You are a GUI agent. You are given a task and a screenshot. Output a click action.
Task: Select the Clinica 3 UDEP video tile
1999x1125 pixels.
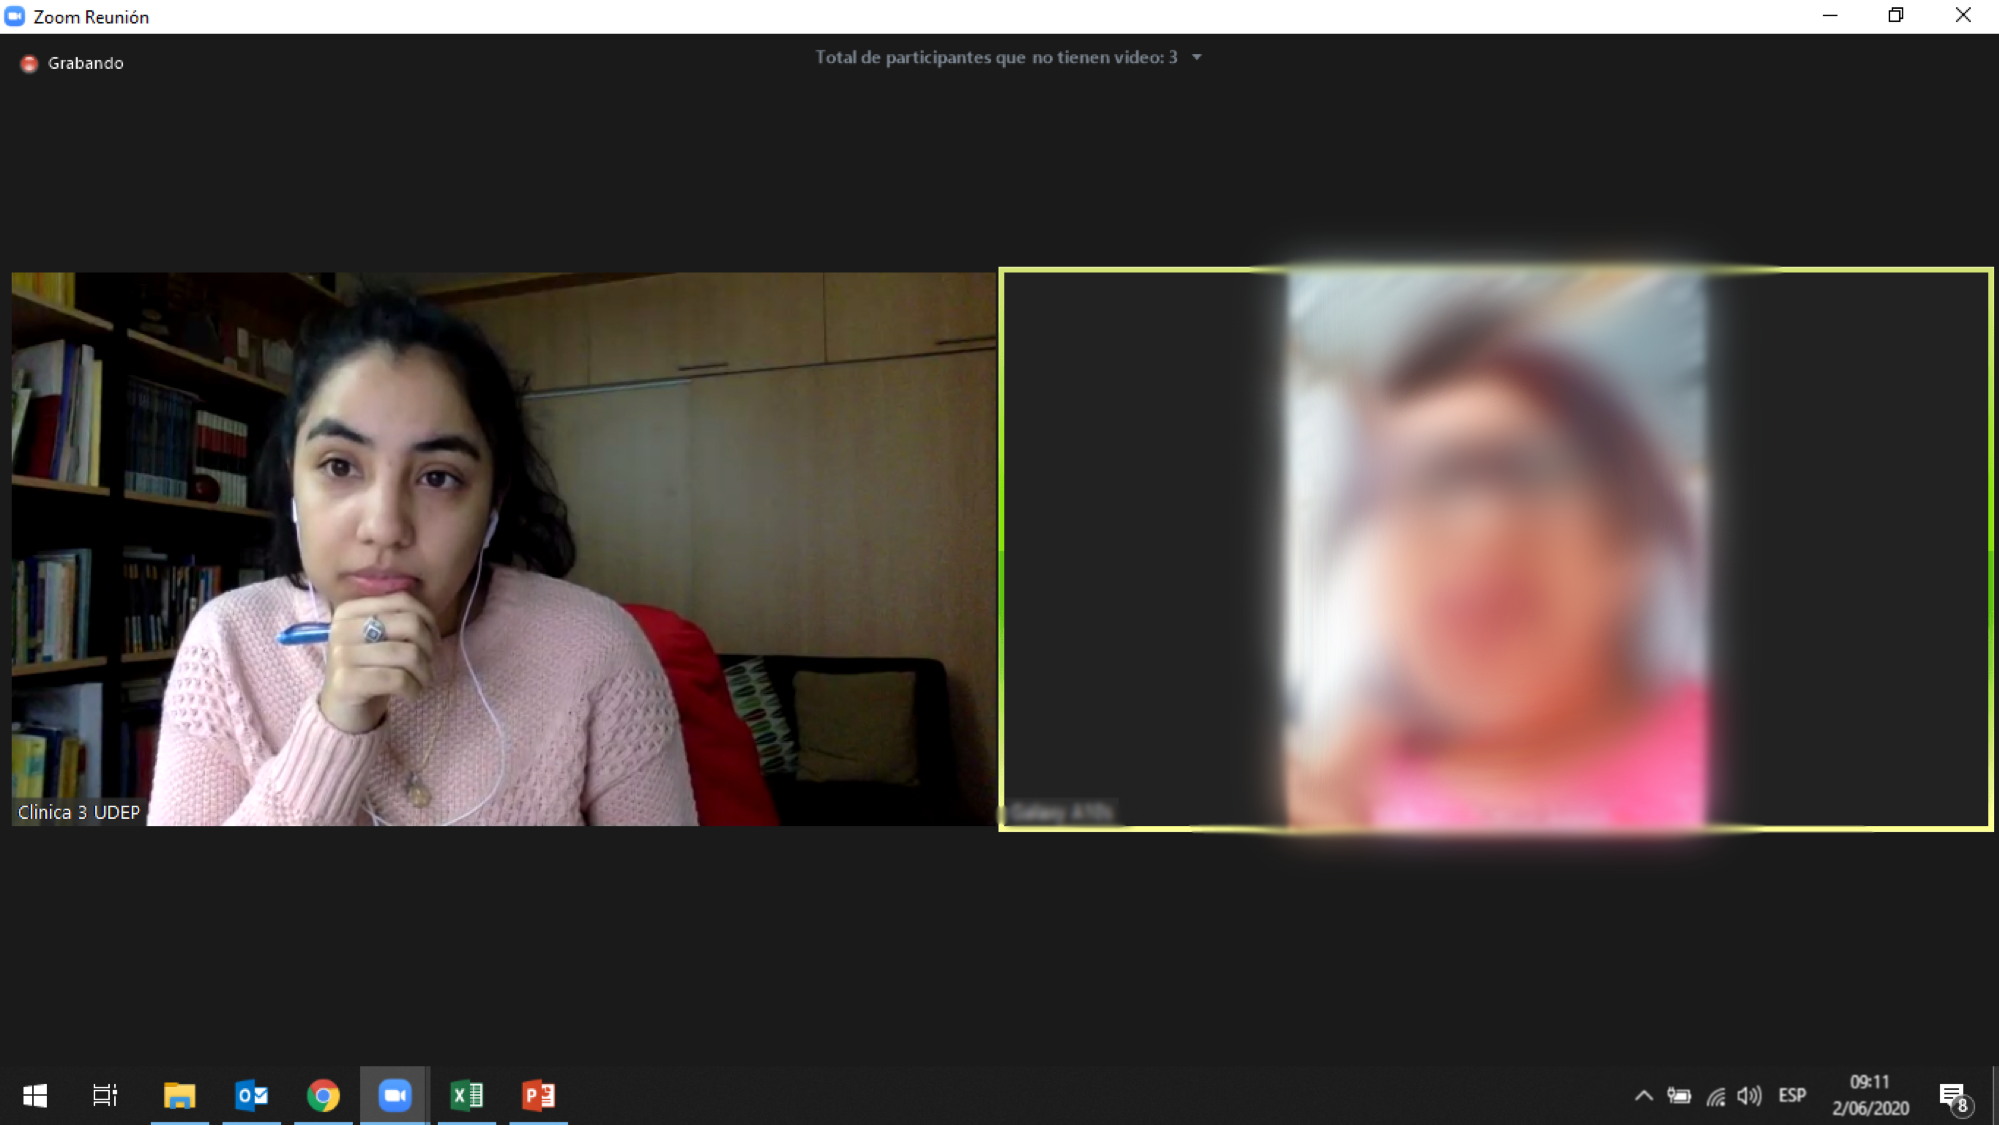503,548
